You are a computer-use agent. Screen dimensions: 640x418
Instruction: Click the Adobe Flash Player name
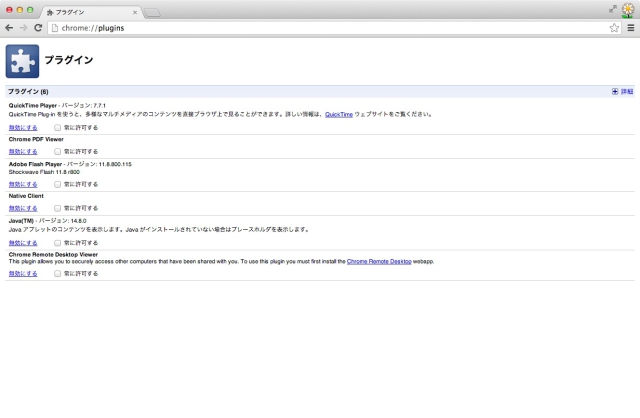tap(35, 164)
